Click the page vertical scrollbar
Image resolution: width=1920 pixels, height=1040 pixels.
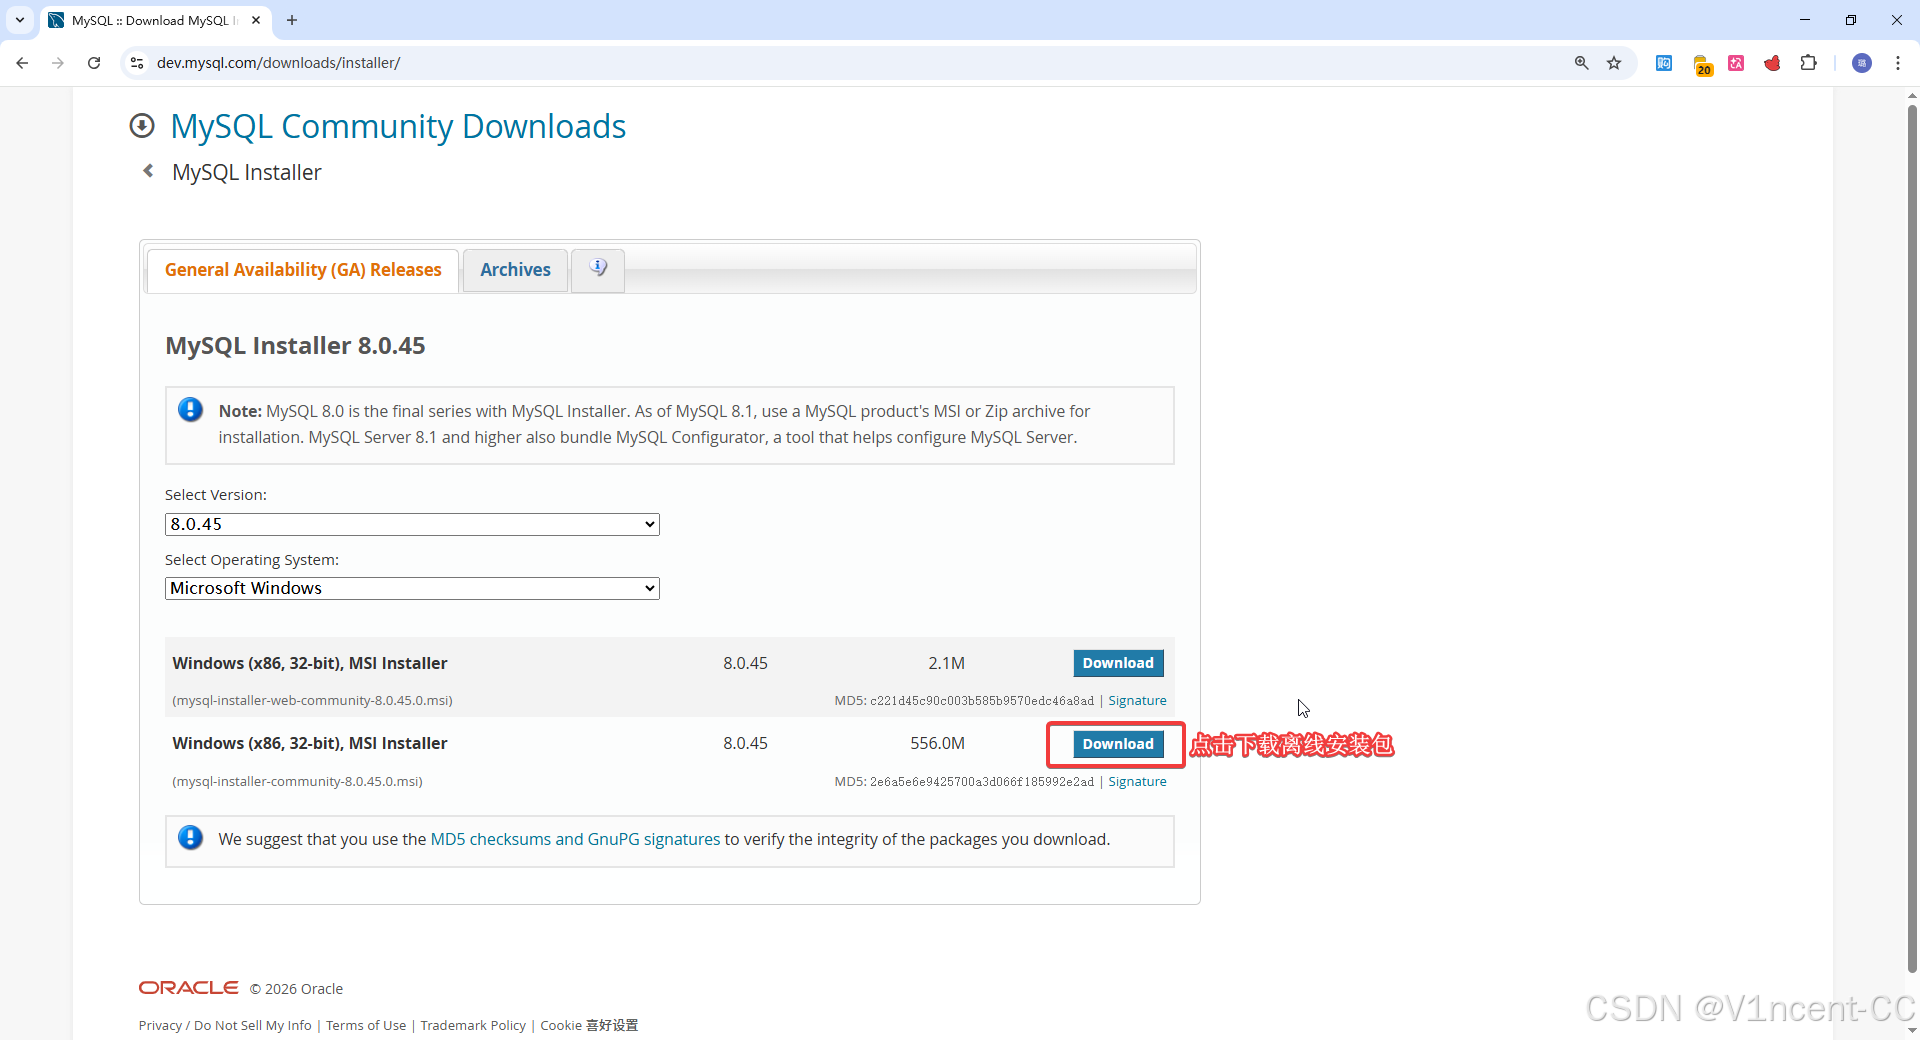(1912, 540)
